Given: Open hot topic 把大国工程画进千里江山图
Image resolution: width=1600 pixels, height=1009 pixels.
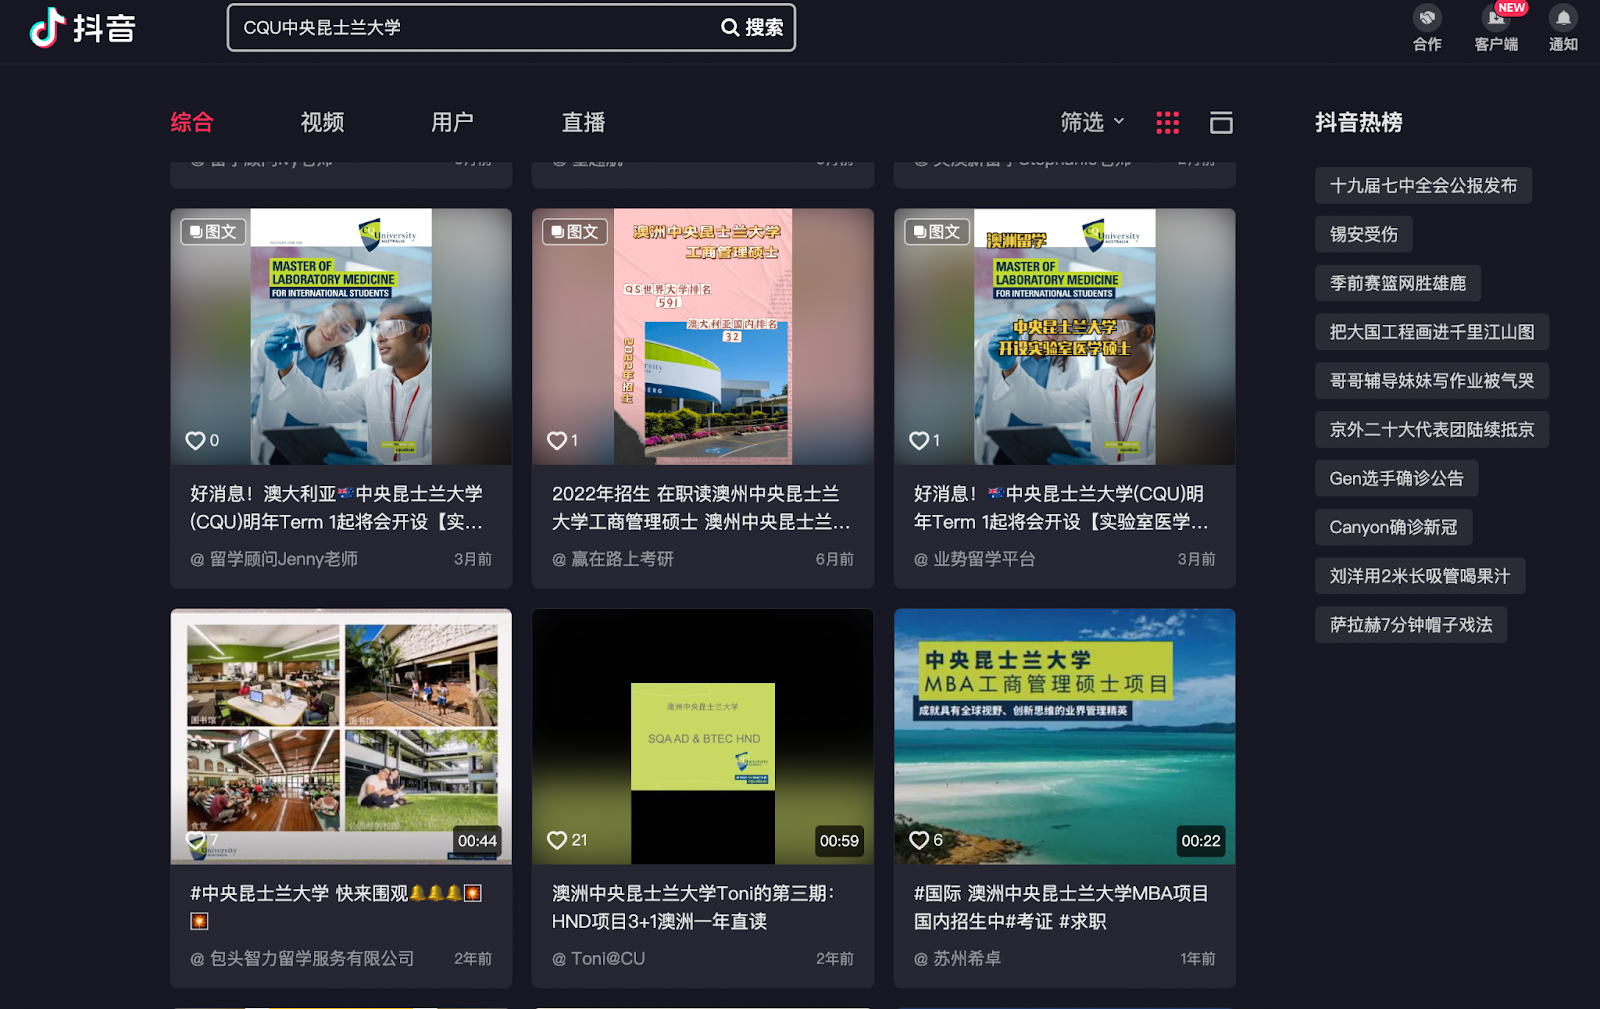Looking at the screenshot, I should tap(1432, 332).
